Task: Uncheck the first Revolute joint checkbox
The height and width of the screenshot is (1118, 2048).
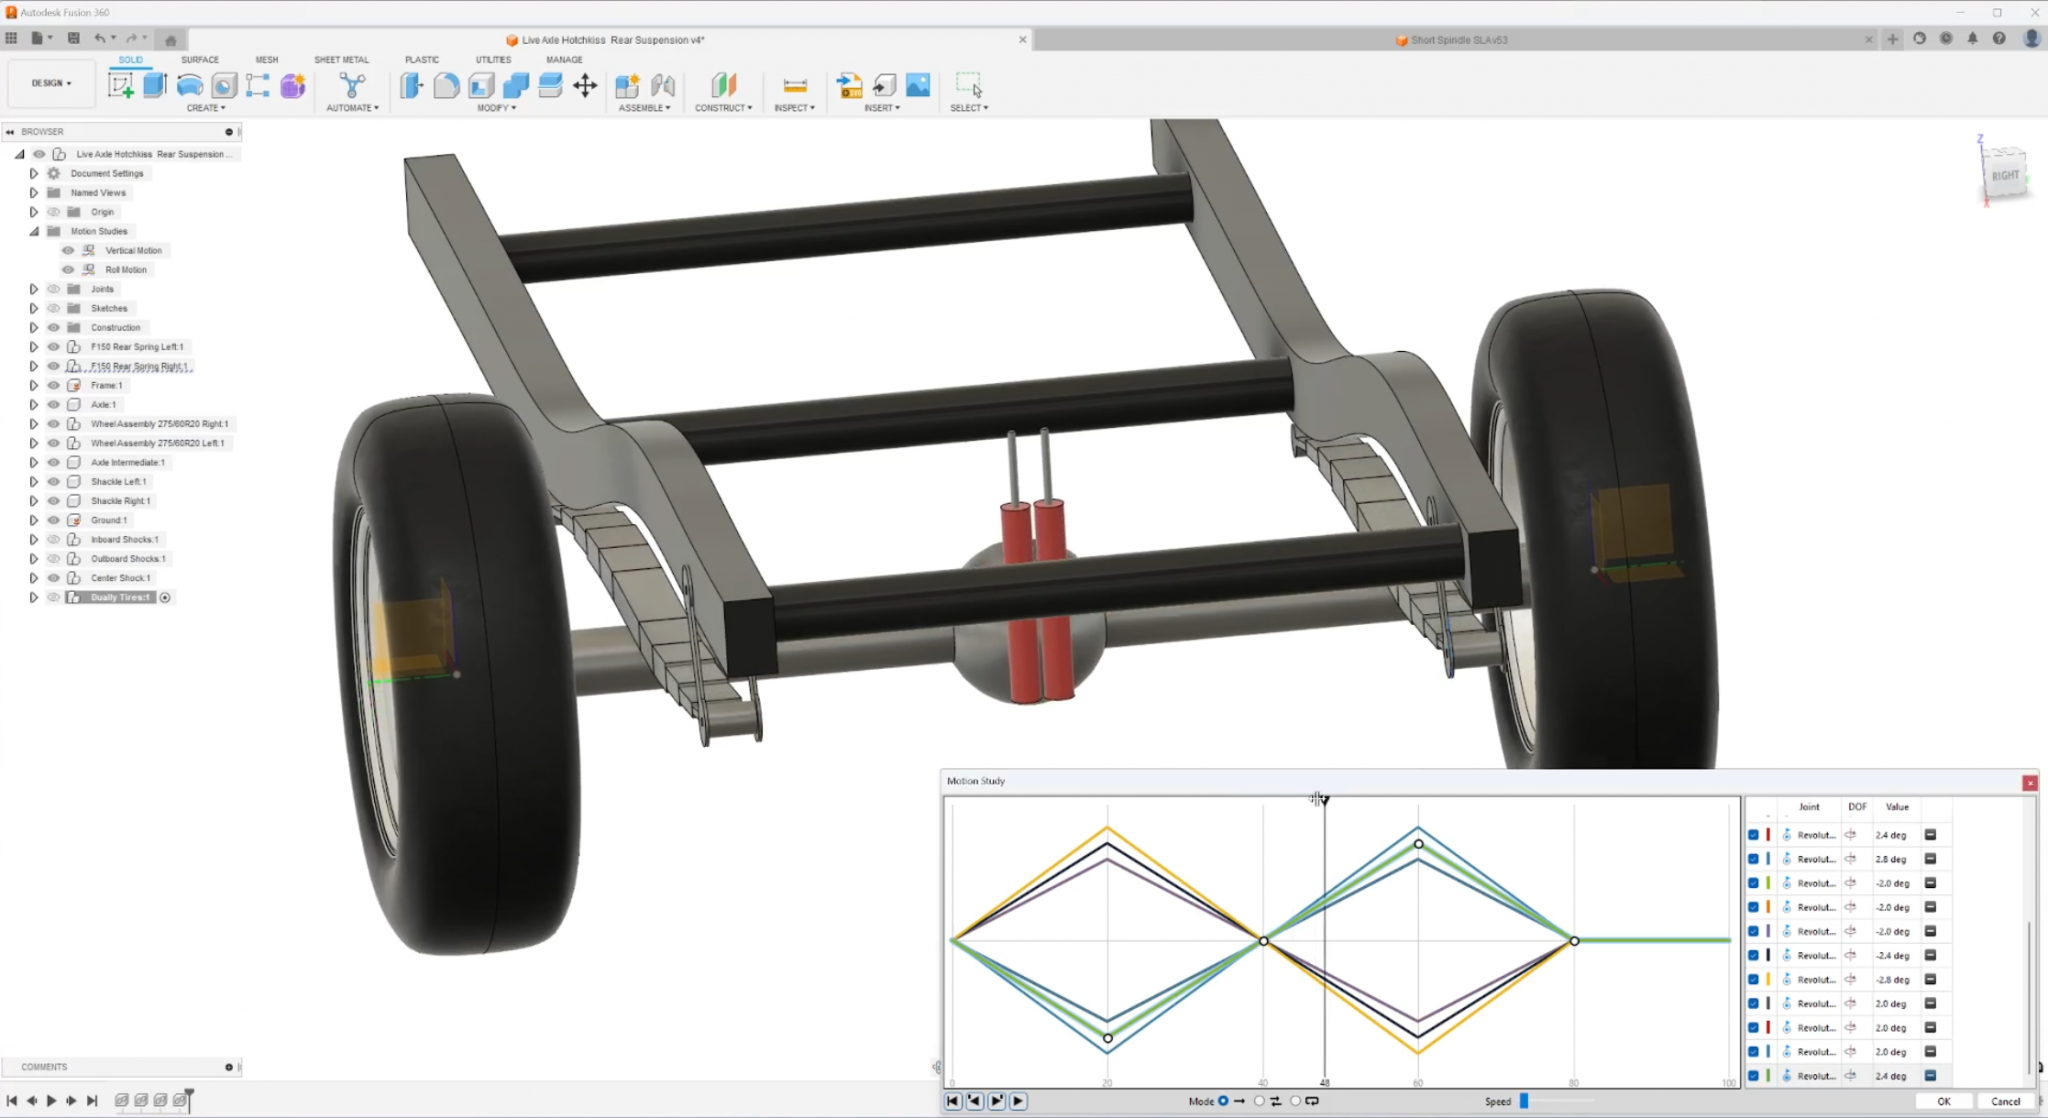Action: click(1753, 835)
